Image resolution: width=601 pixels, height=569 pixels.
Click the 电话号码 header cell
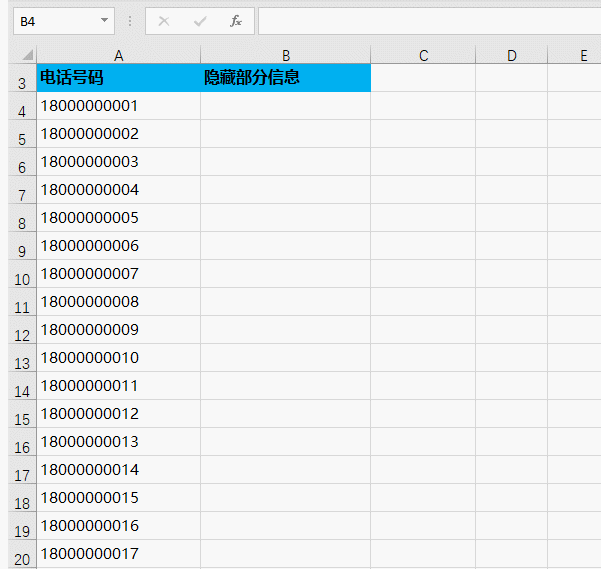pos(118,78)
